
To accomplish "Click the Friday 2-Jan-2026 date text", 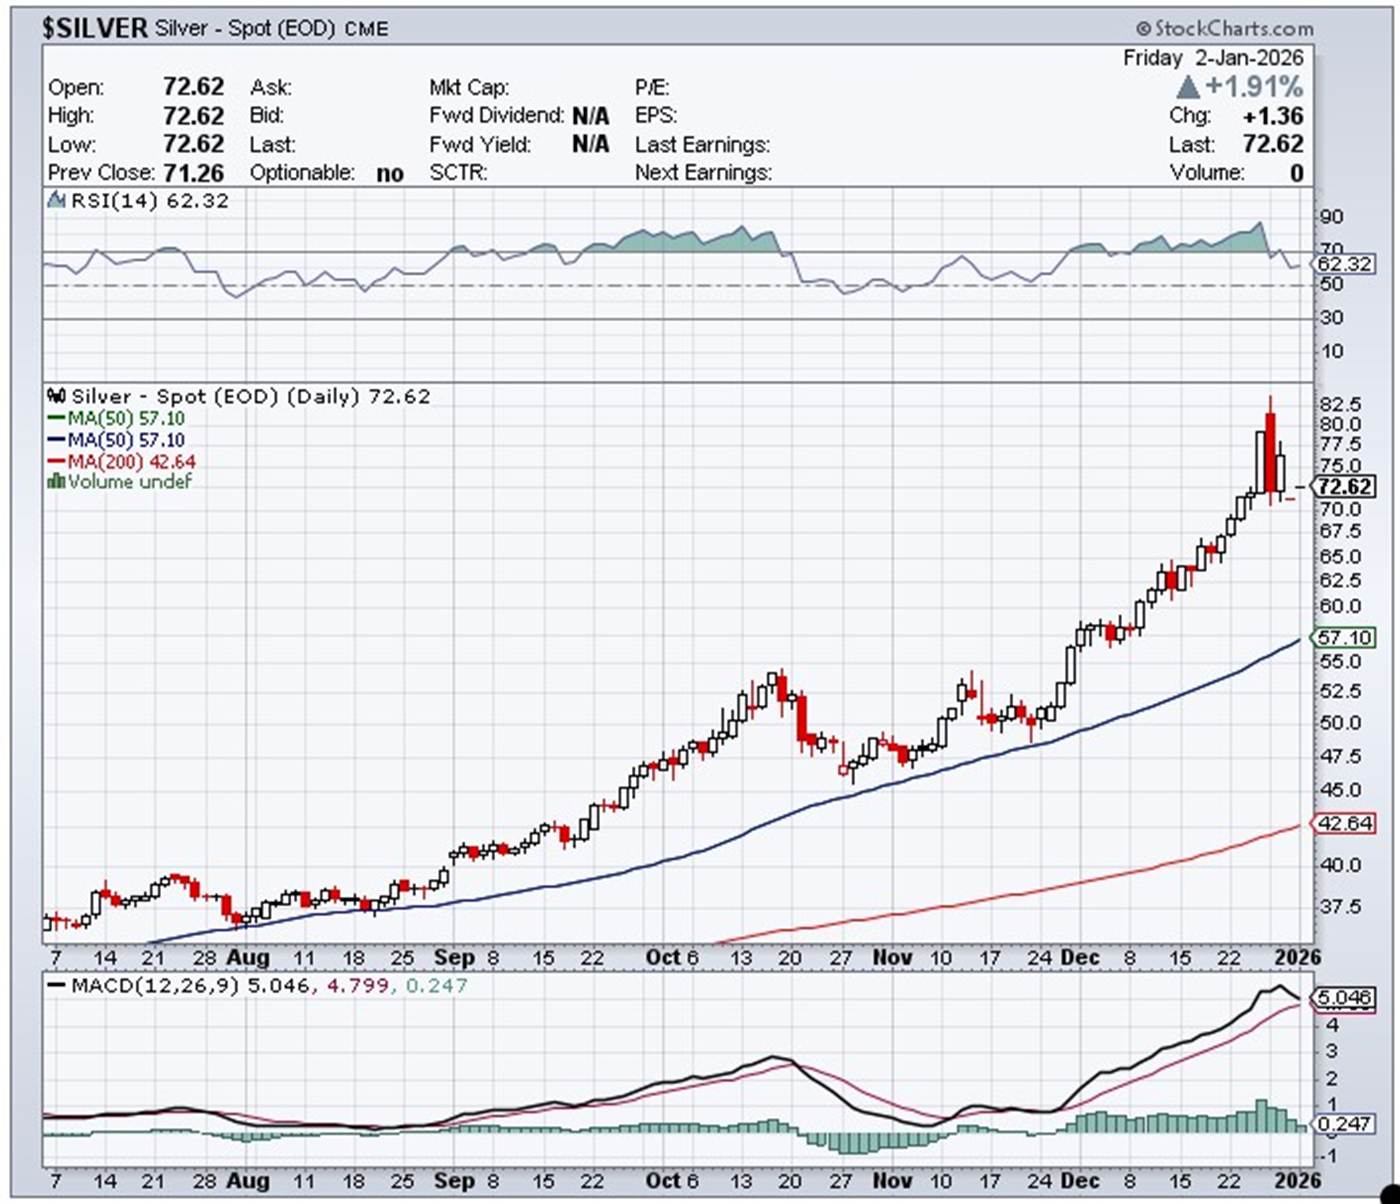I will click(x=1212, y=58).
